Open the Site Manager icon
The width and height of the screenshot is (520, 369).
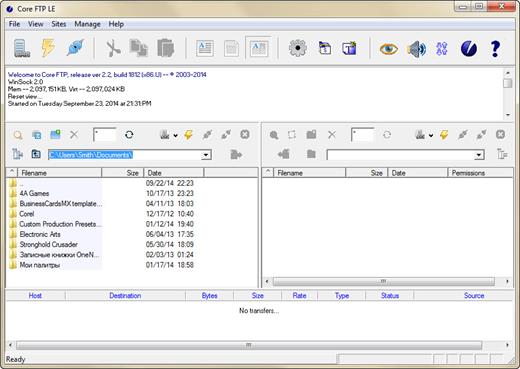pyautogui.click(x=22, y=48)
